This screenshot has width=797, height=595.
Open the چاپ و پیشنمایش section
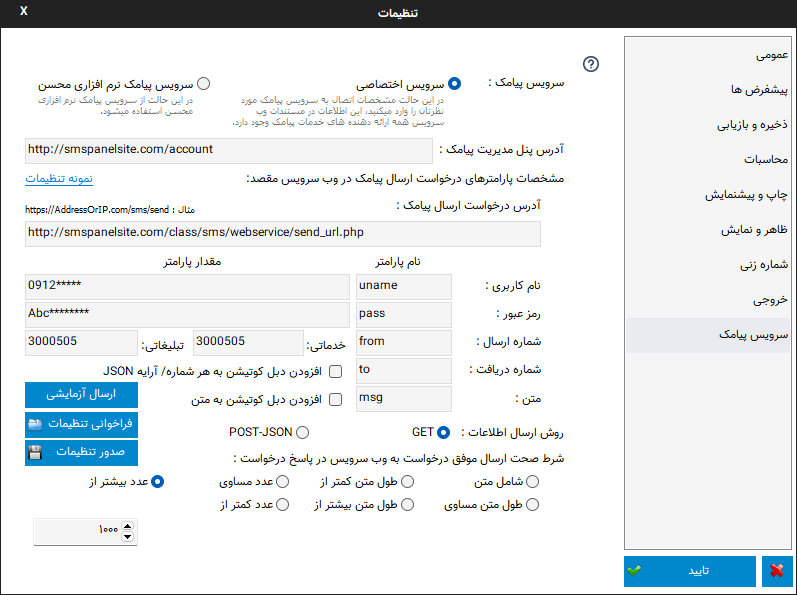coord(708,195)
